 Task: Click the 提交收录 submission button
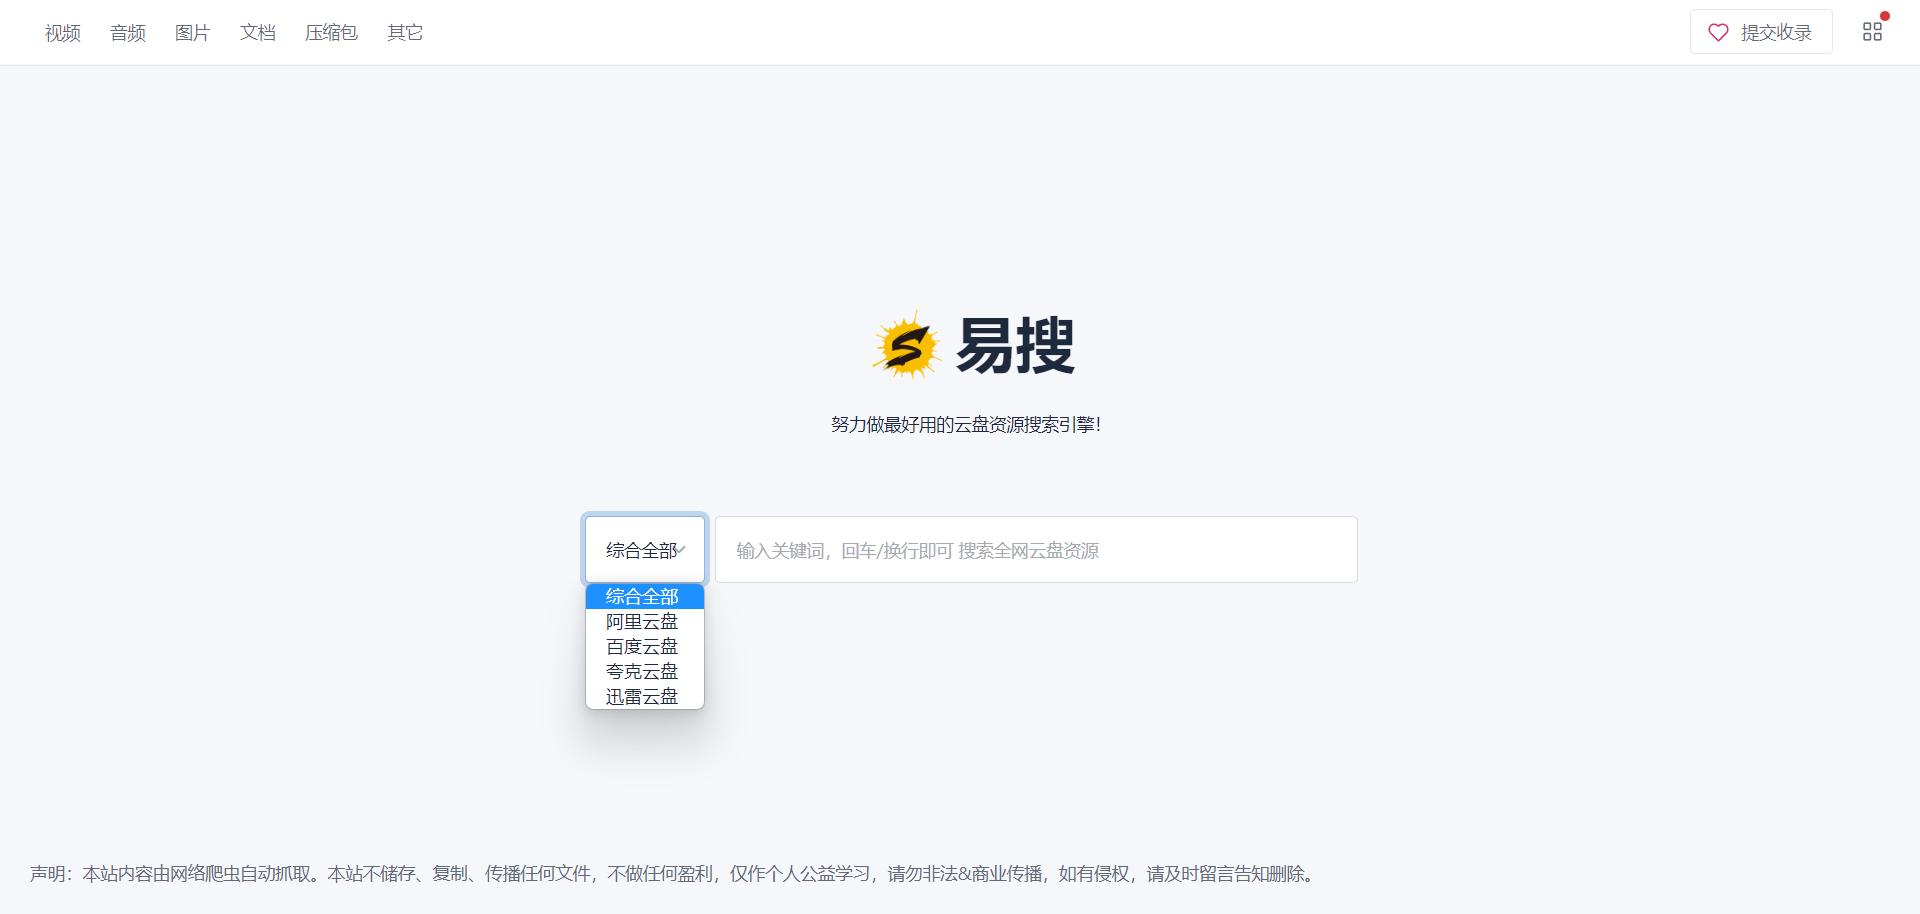point(1760,32)
